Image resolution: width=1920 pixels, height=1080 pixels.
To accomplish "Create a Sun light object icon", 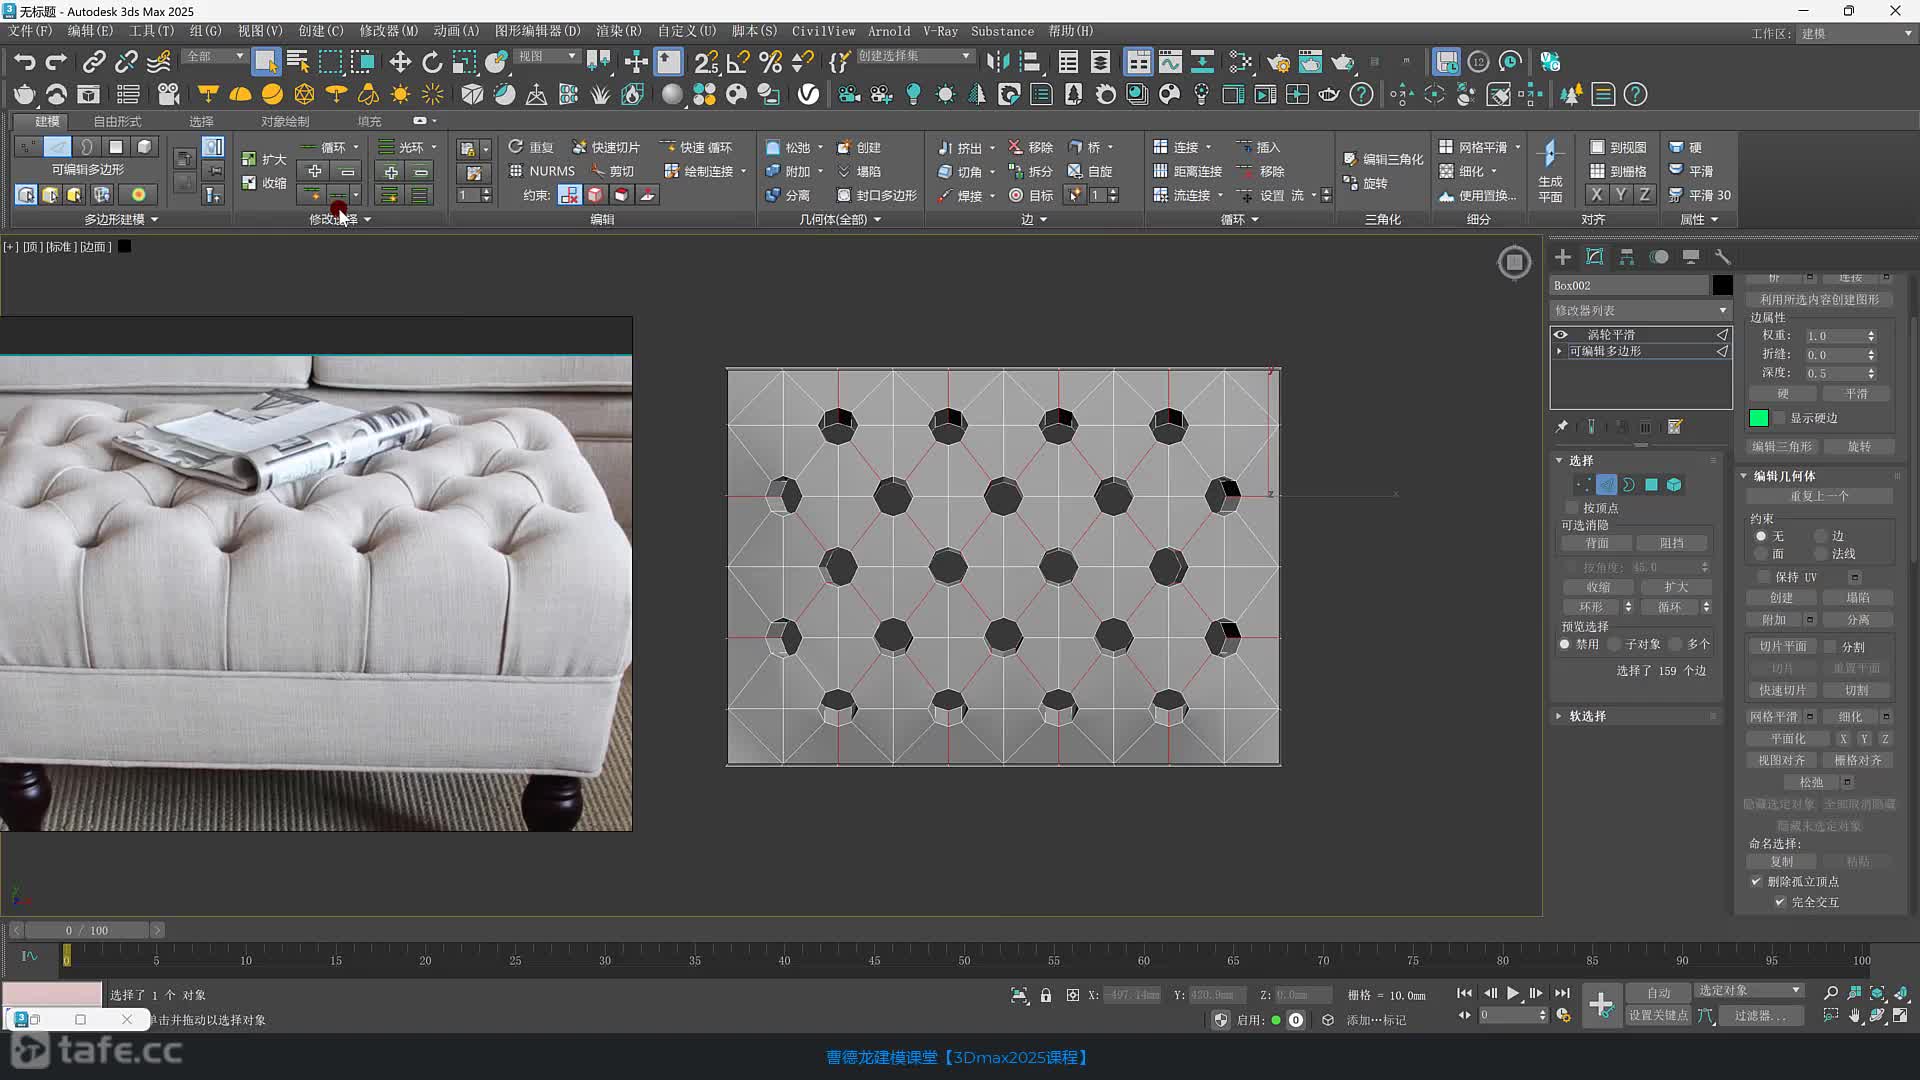I will (x=400, y=94).
